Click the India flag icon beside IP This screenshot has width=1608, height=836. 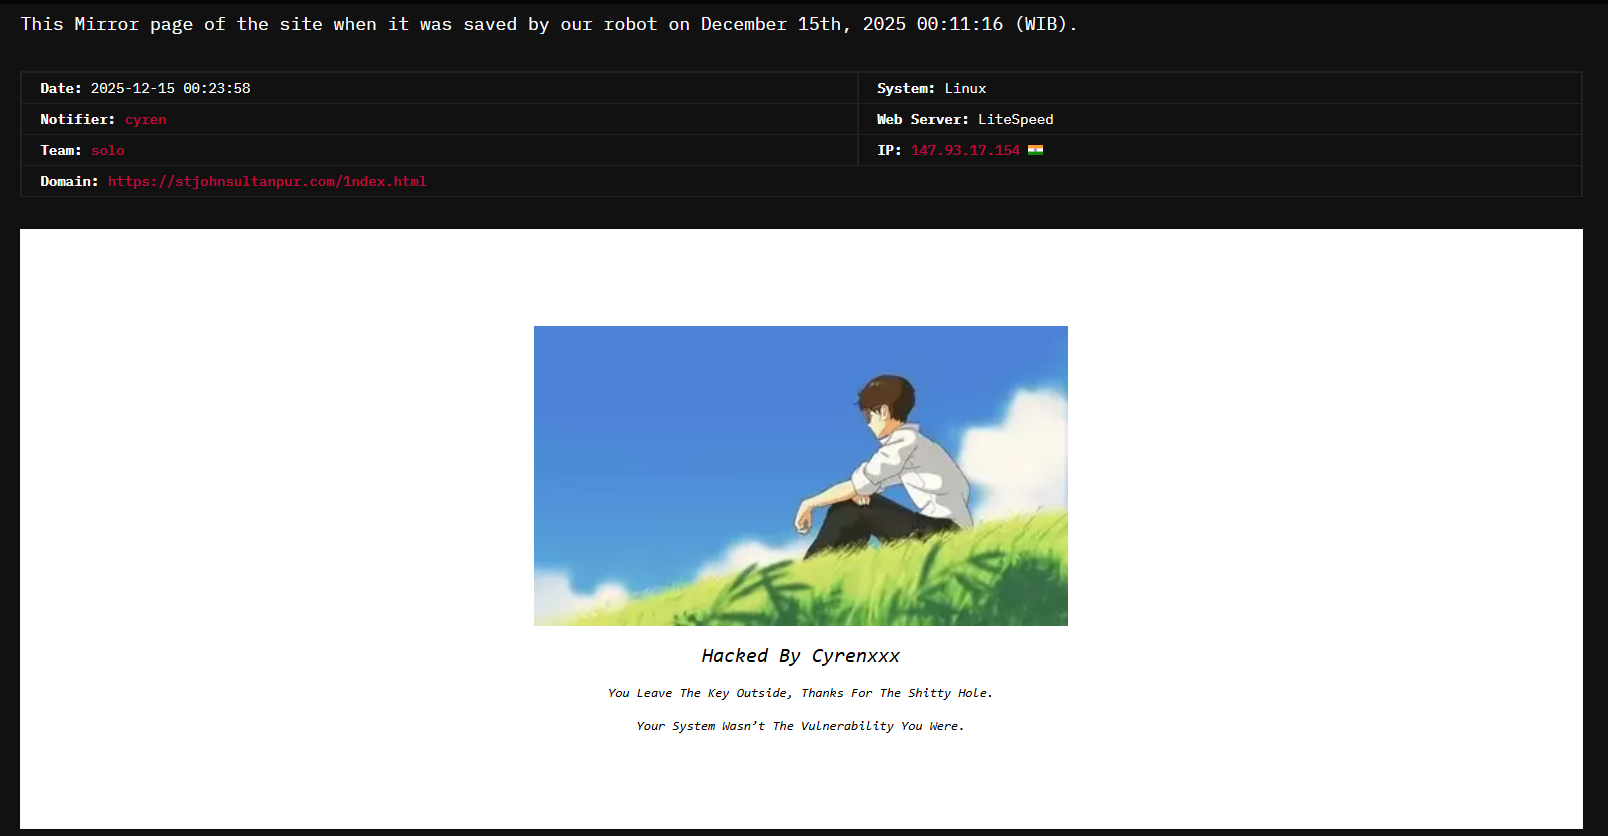click(x=1035, y=150)
